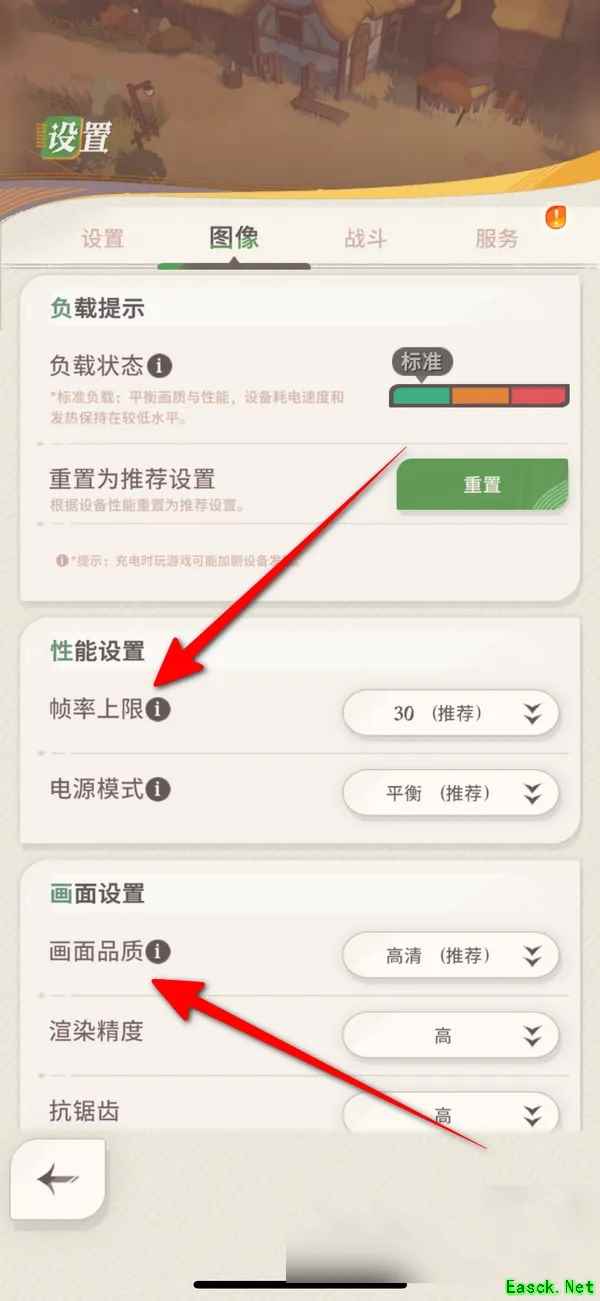Select the 图像 tab

point(234,237)
